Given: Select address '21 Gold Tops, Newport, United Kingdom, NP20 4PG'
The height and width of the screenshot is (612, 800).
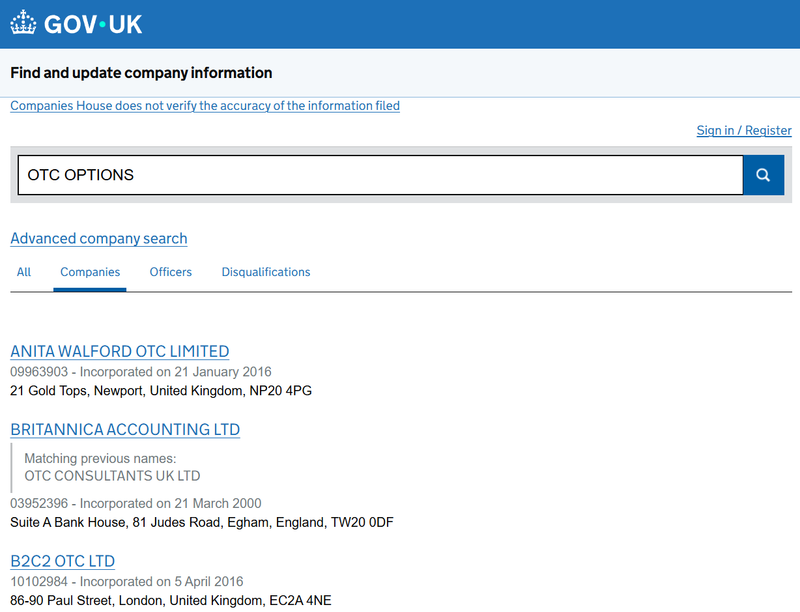Looking at the screenshot, I should click(161, 391).
